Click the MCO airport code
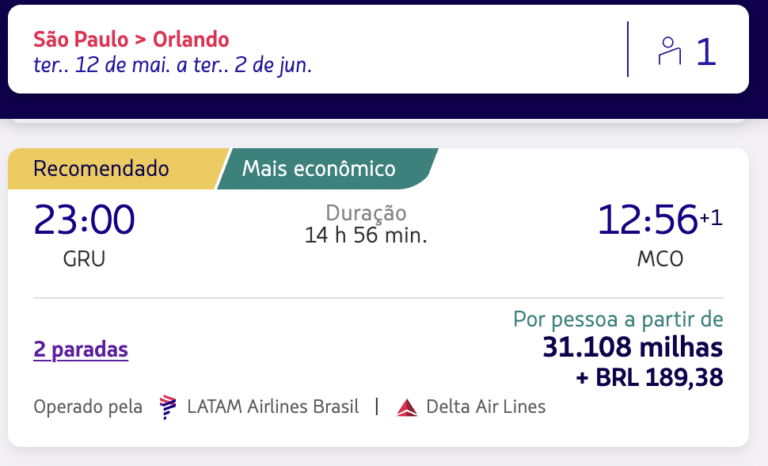 [x=660, y=259]
